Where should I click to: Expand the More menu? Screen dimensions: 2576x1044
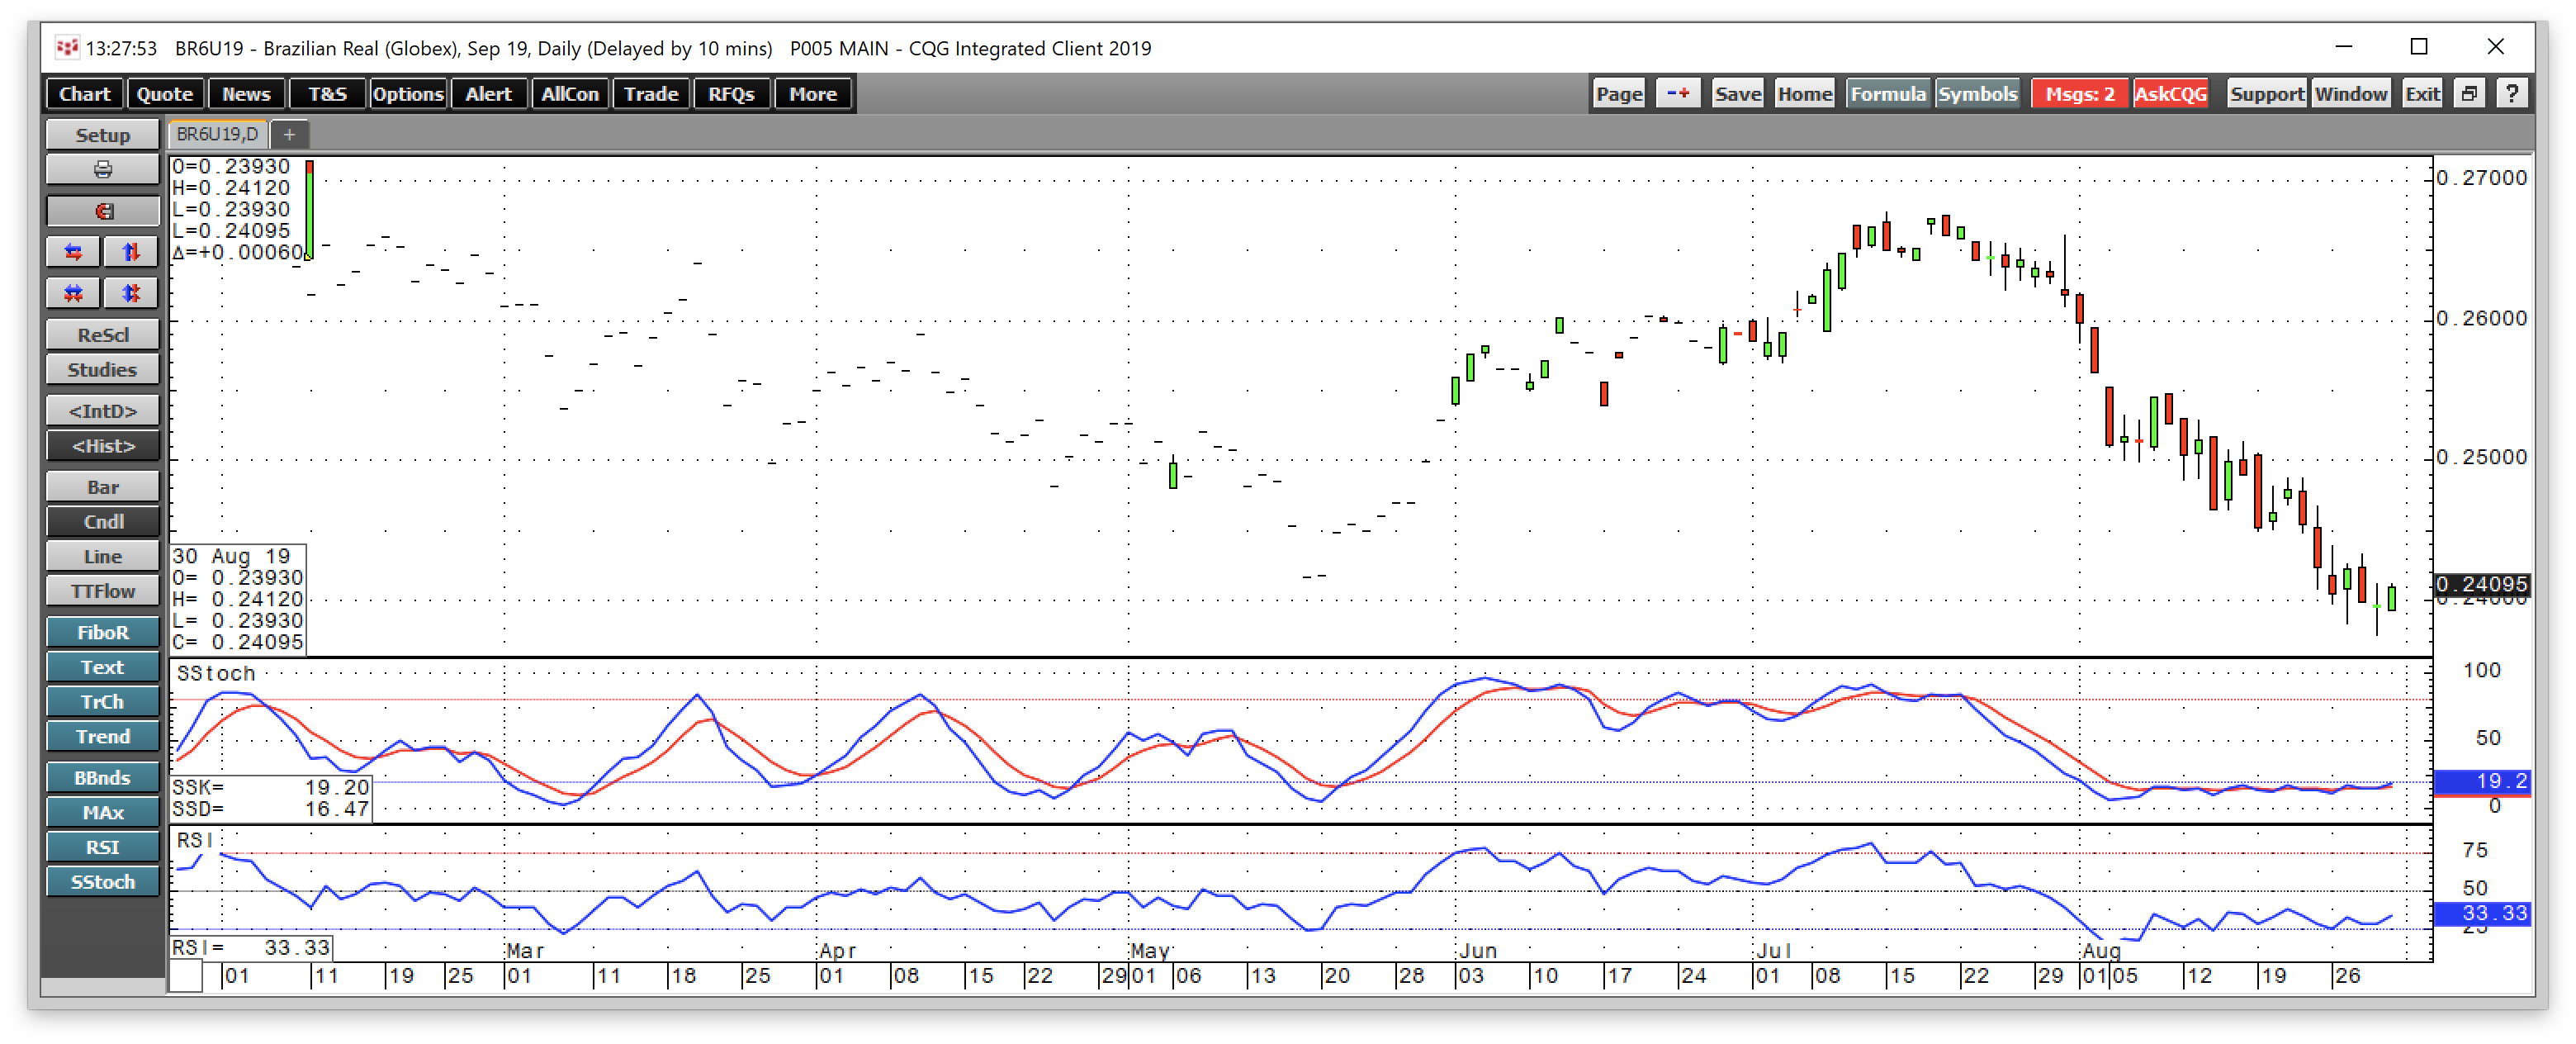tap(813, 94)
